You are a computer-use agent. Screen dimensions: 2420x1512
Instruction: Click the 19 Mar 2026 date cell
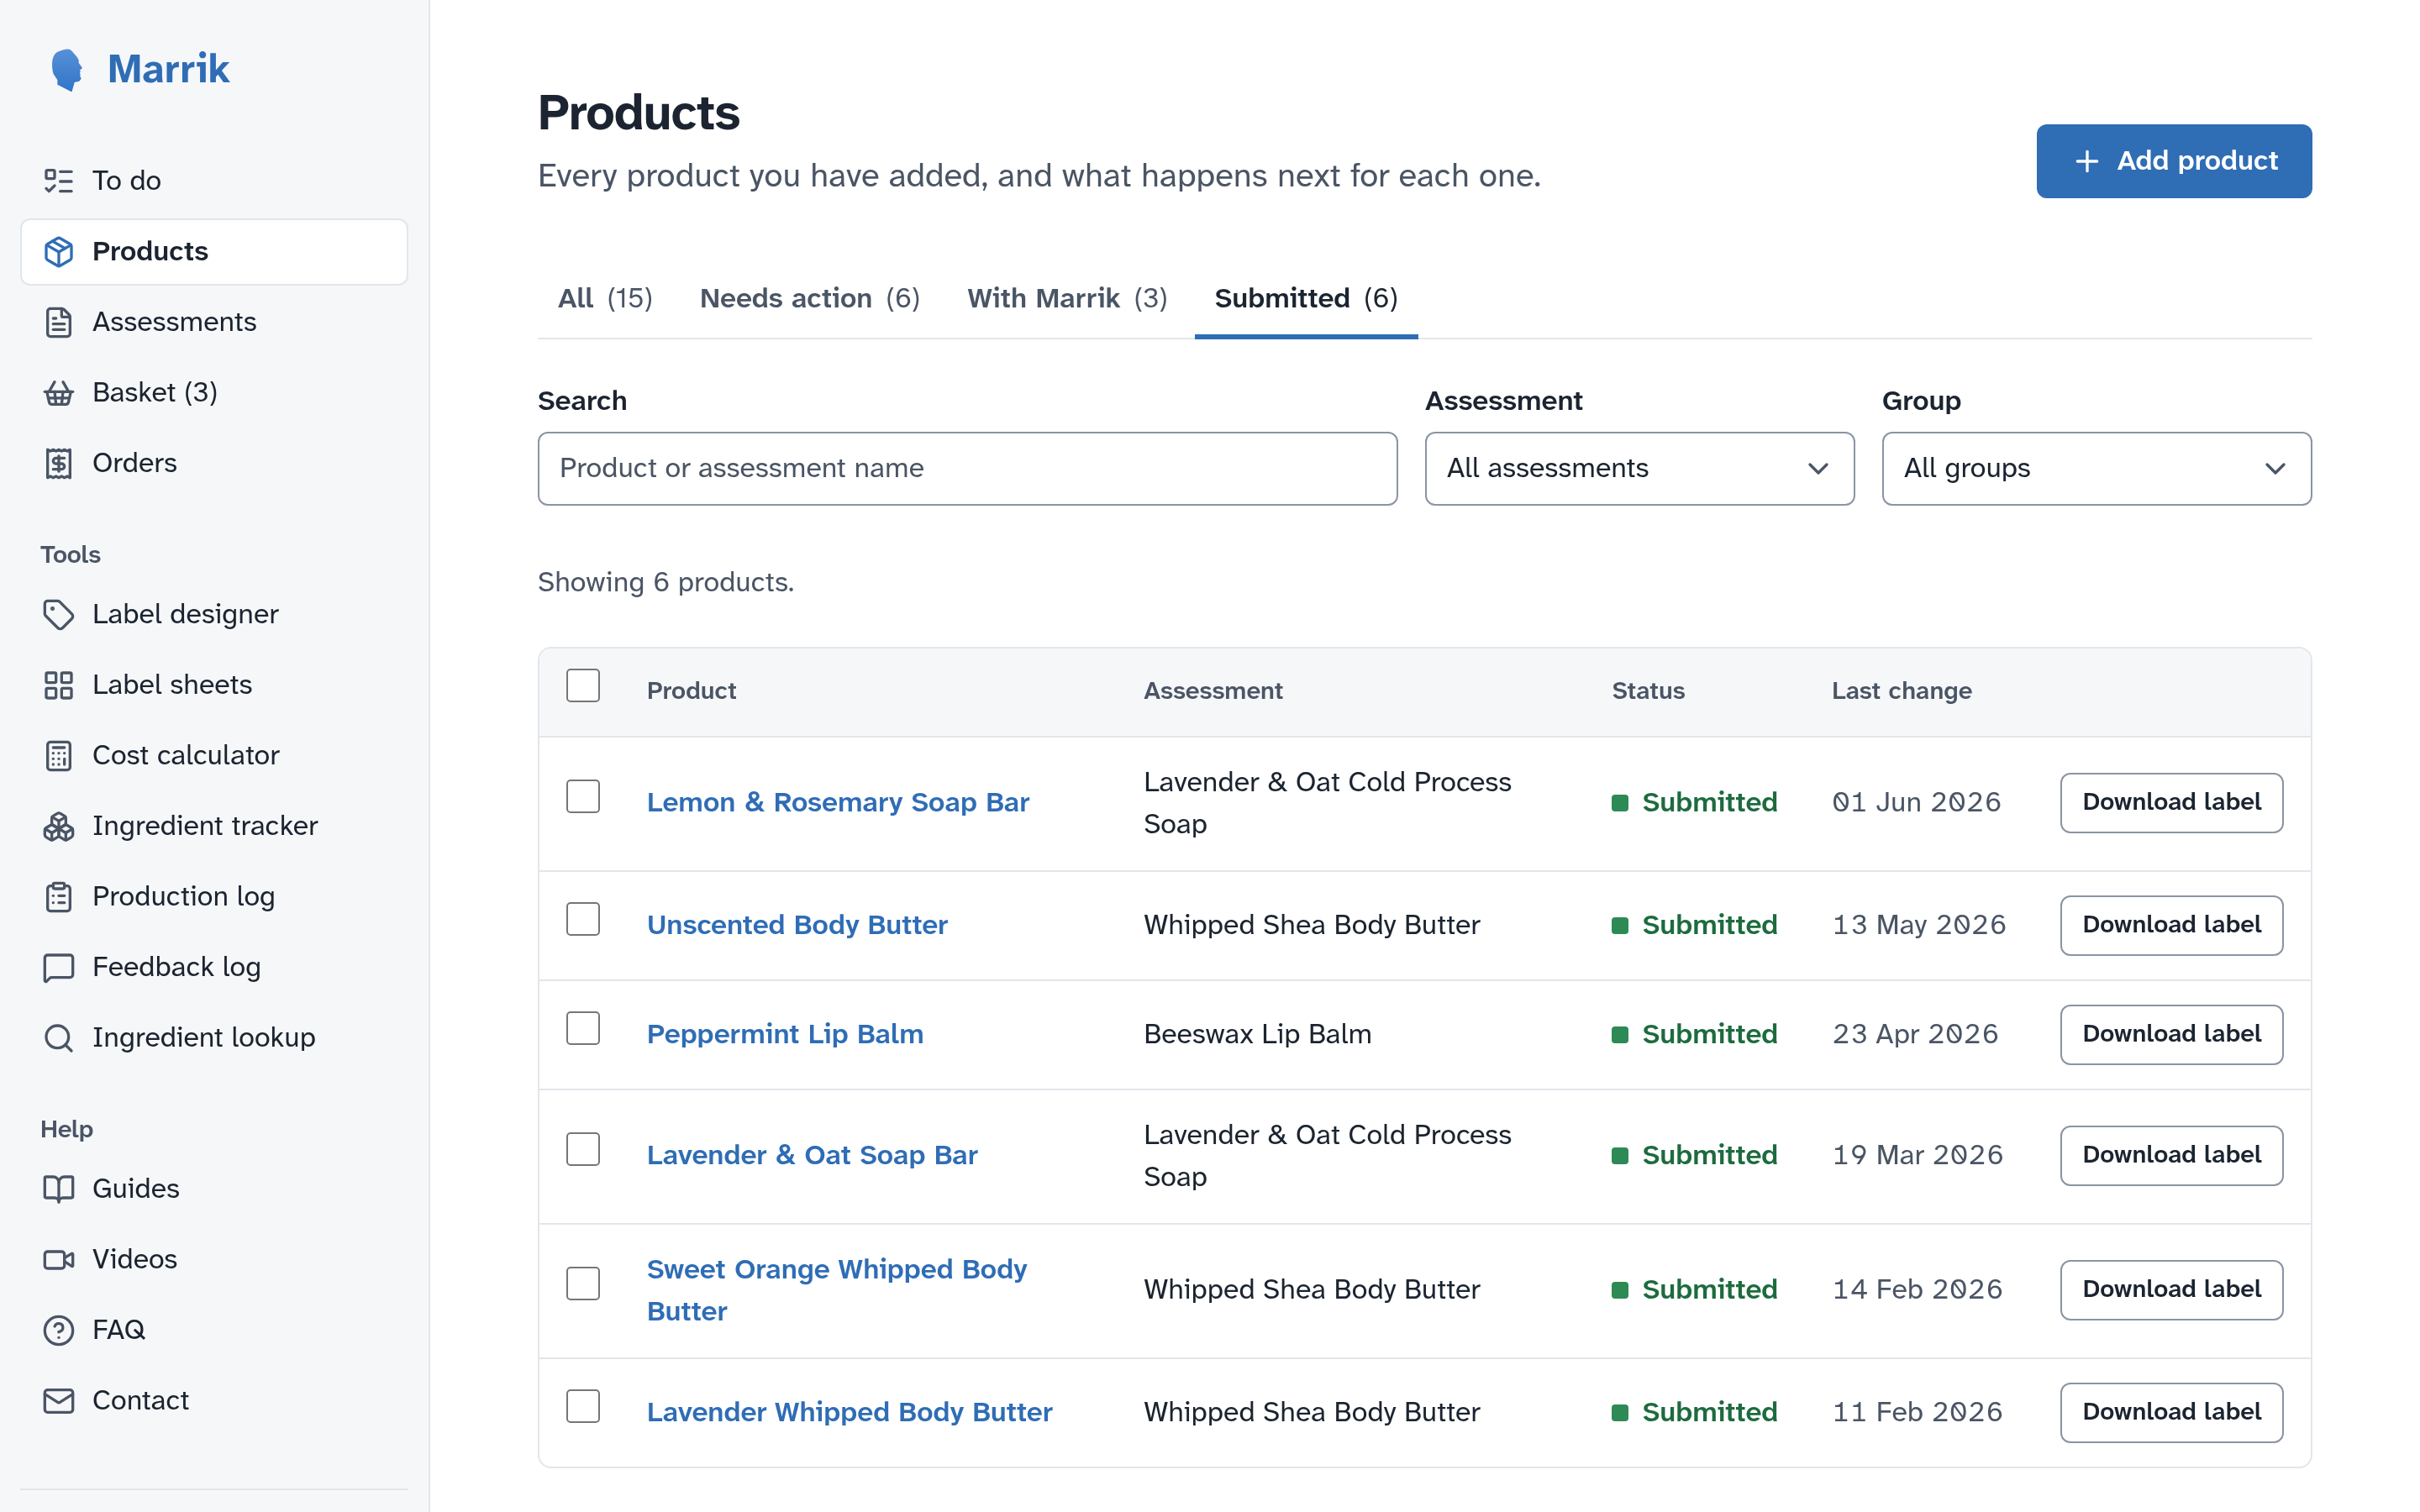coord(1917,1155)
